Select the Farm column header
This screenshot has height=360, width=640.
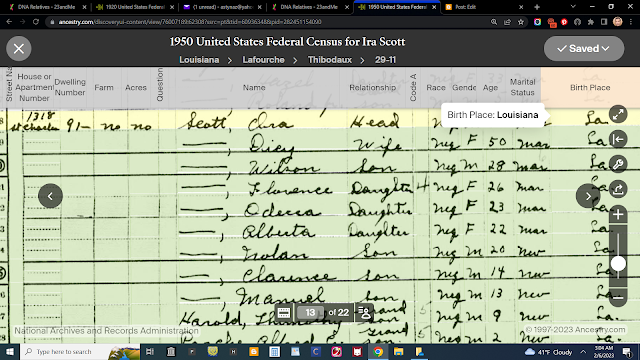click(x=104, y=87)
